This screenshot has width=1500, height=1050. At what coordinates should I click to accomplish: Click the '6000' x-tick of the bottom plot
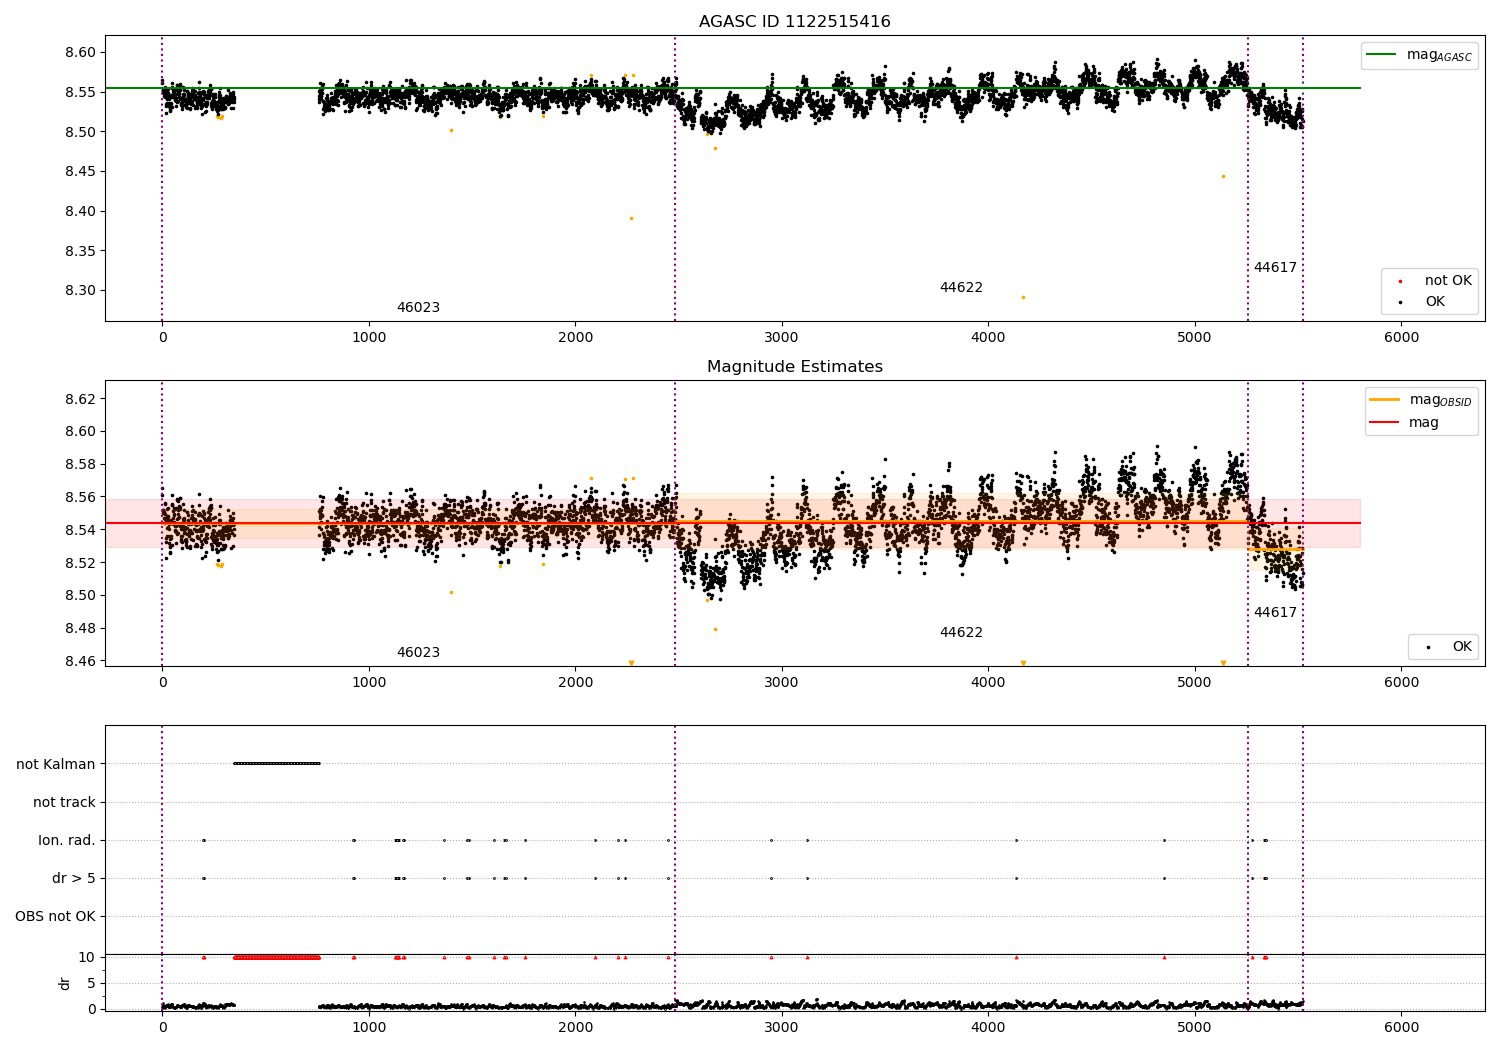pos(1401,1028)
